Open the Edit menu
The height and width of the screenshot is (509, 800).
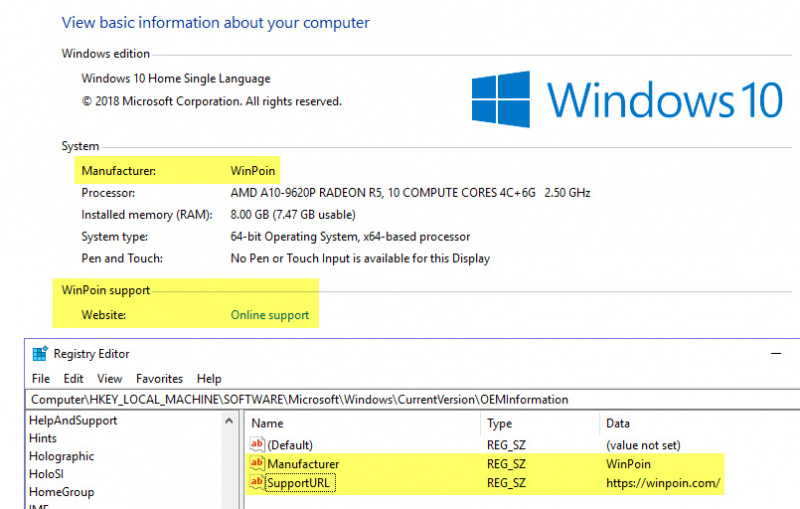pyautogui.click(x=73, y=378)
